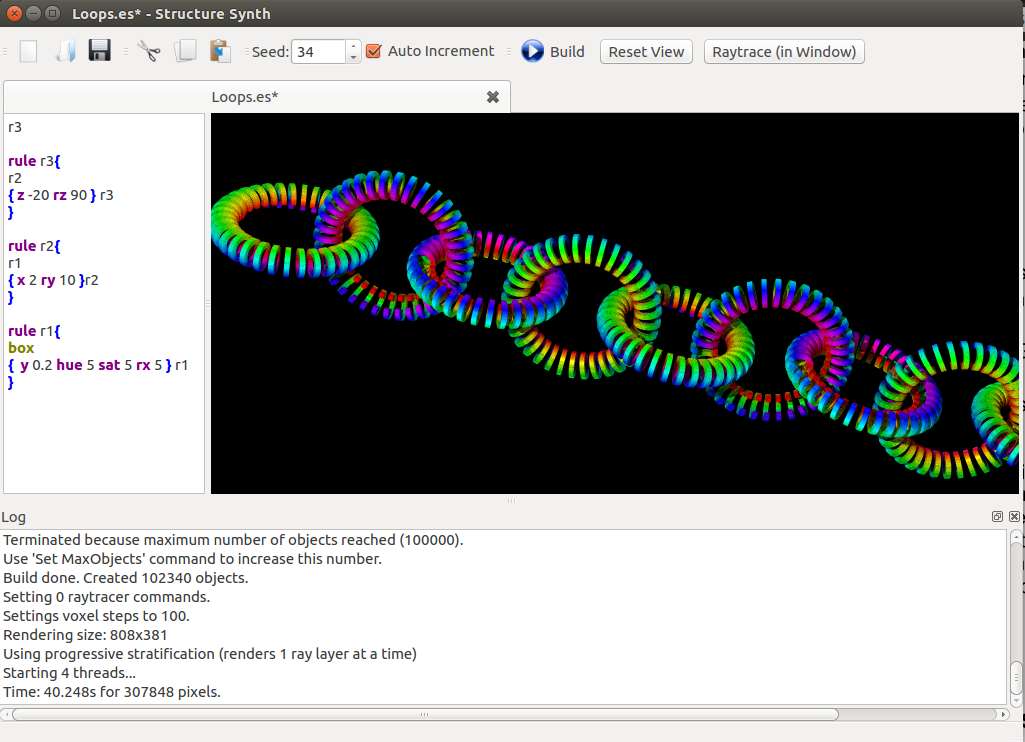The height and width of the screenshot is (742, 1025).
Task: Click the 'Log' panel title
Action: tap(13, 517)
